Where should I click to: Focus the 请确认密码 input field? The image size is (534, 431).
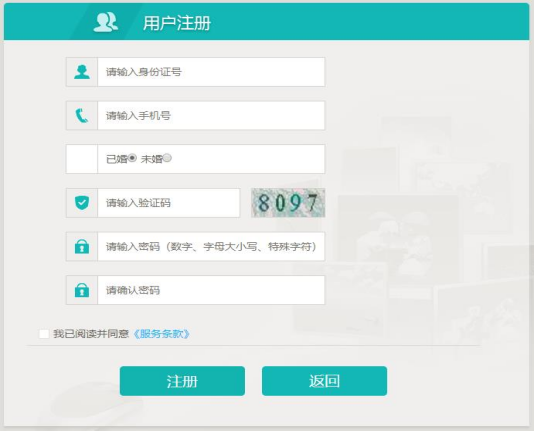[211, 290]
